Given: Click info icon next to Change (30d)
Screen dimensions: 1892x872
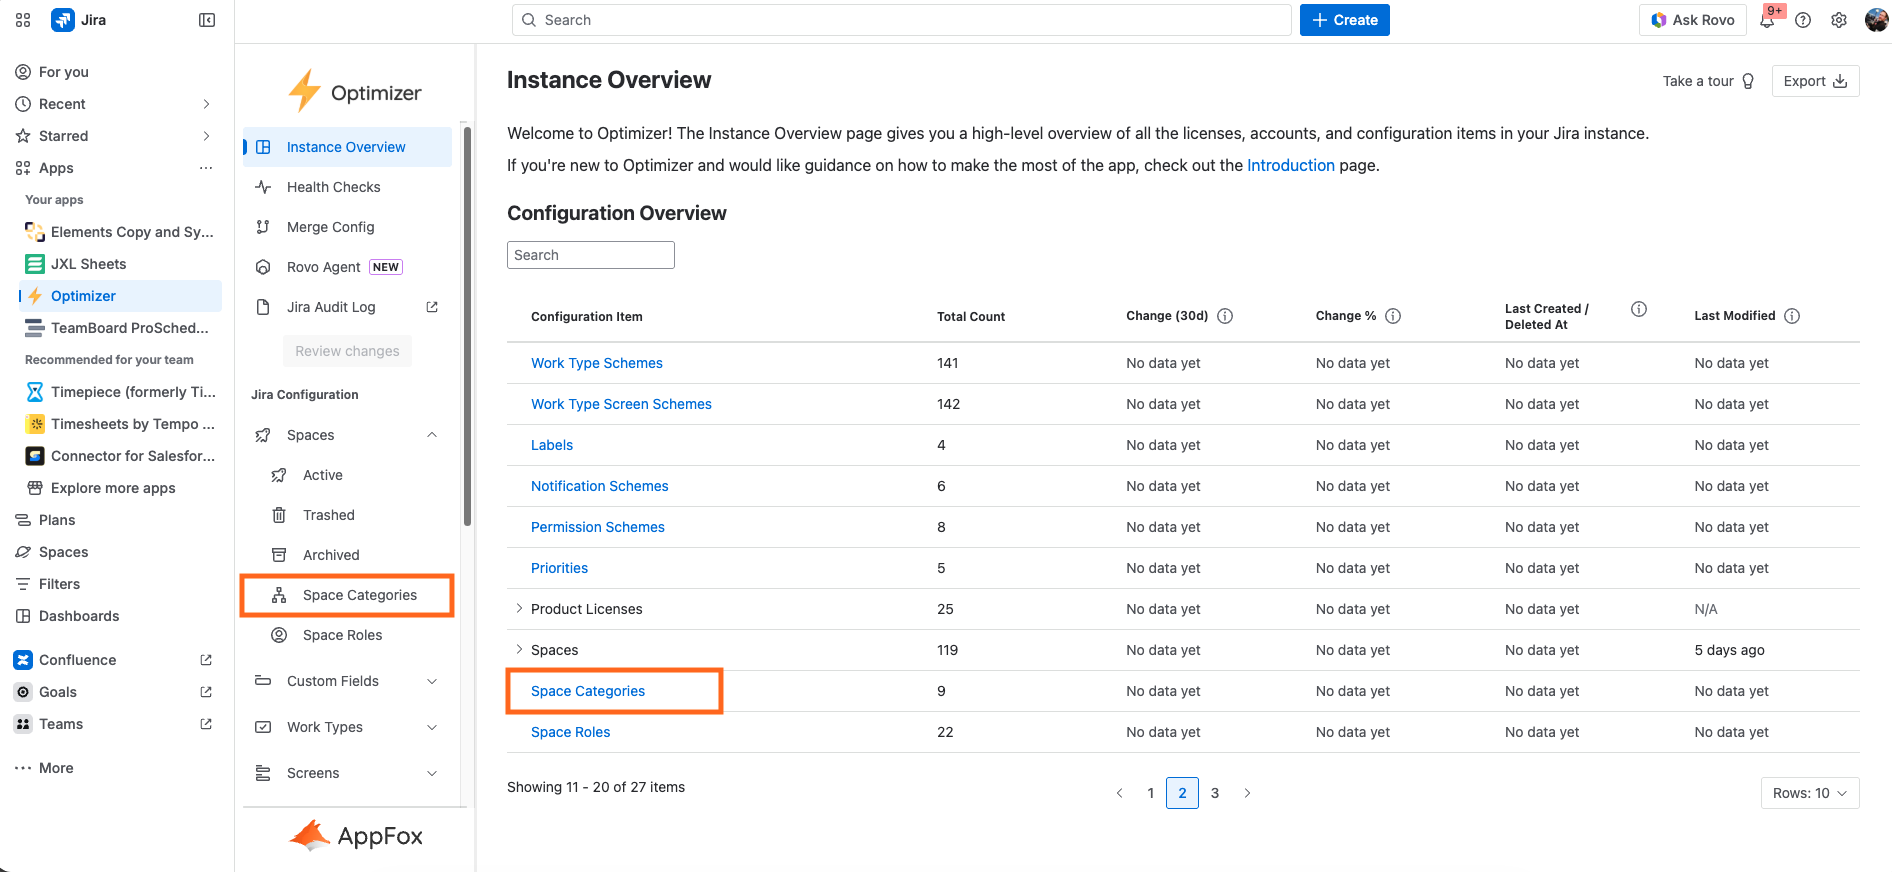Looking at the screenshot, I should (1225, 316).
